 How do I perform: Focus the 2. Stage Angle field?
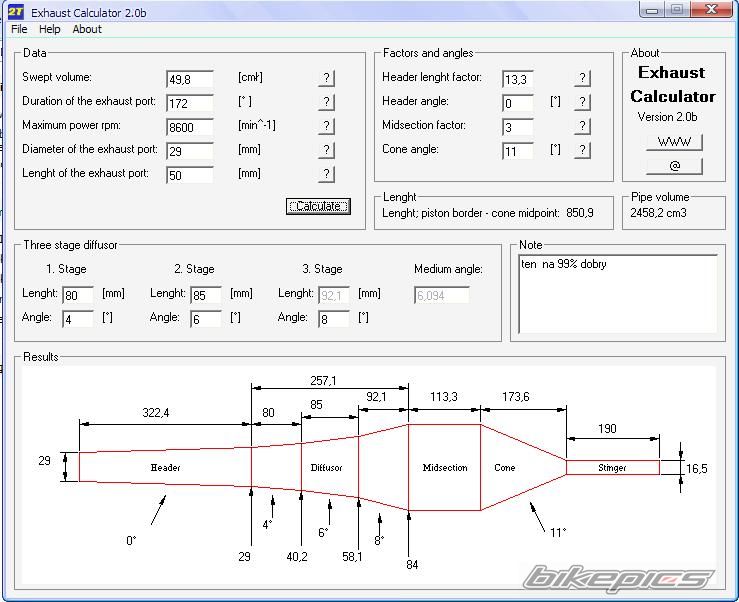tap(205, 319)
